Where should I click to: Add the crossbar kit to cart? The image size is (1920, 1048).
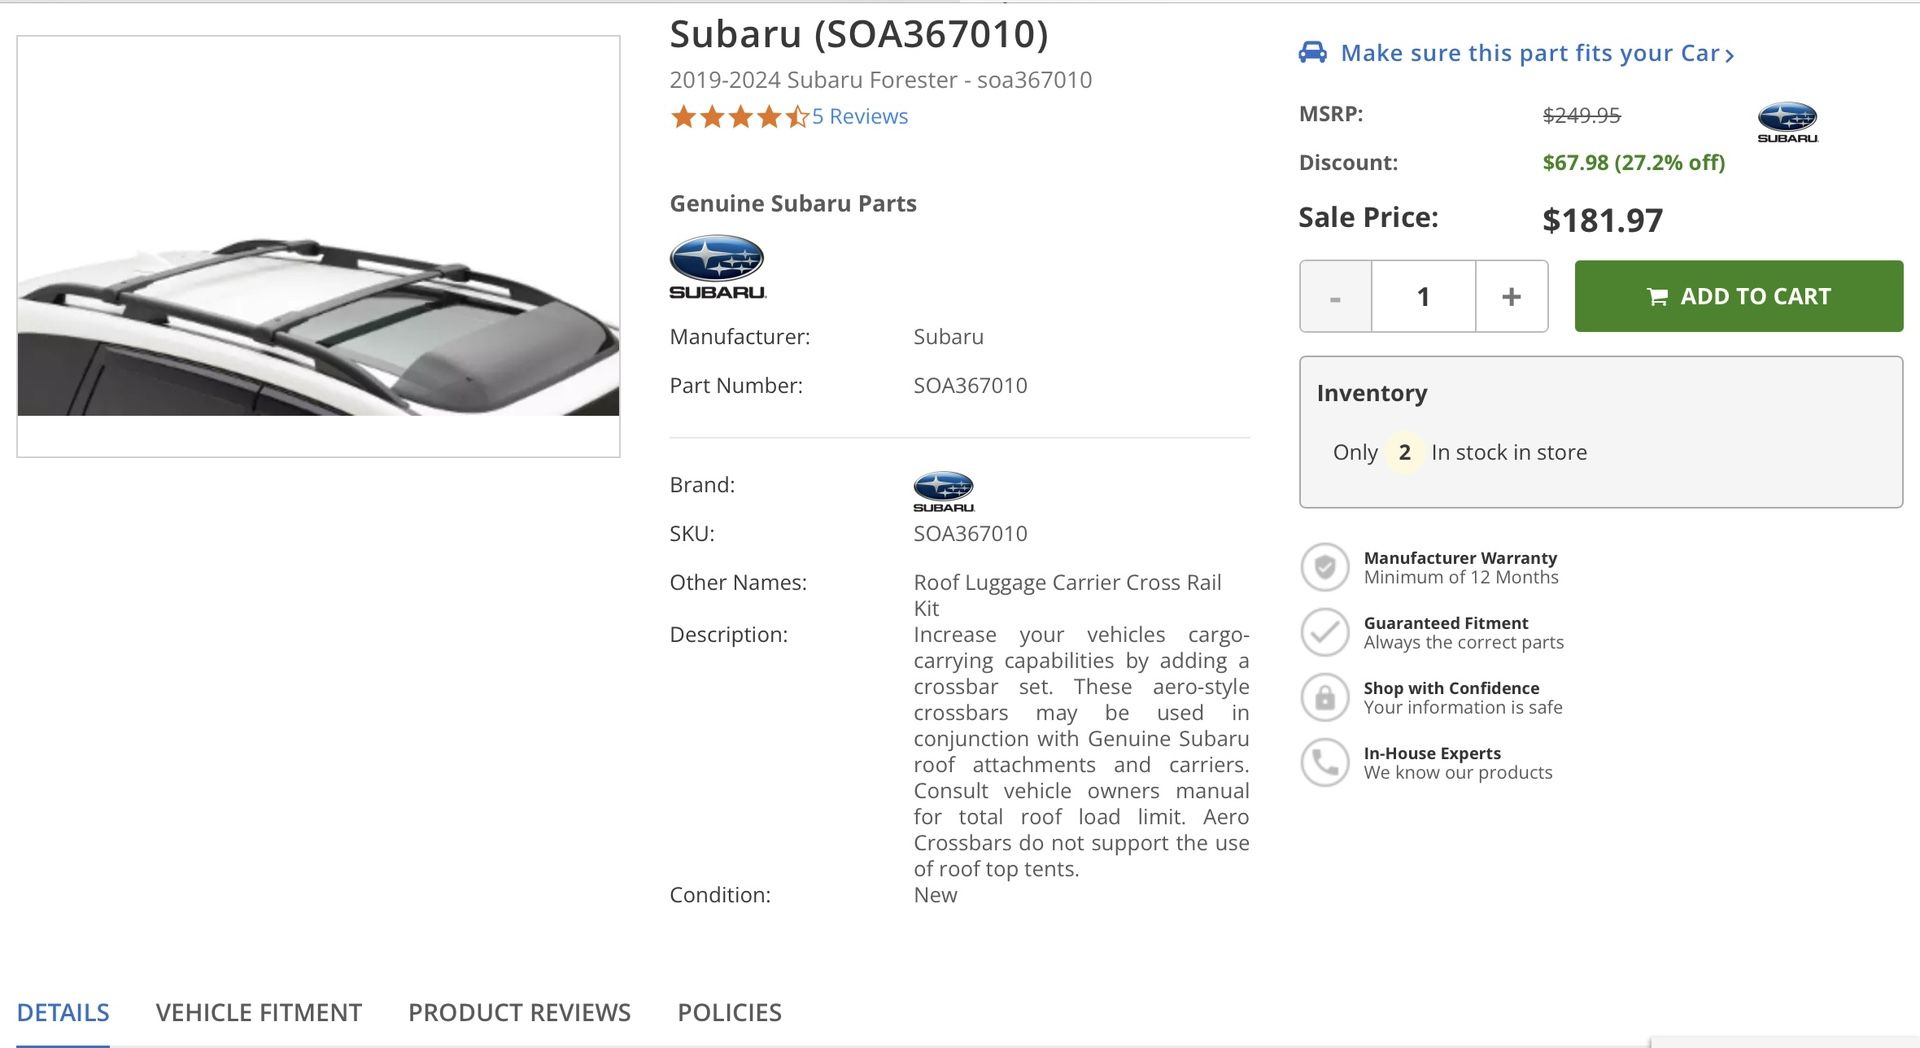point(1738,296)
